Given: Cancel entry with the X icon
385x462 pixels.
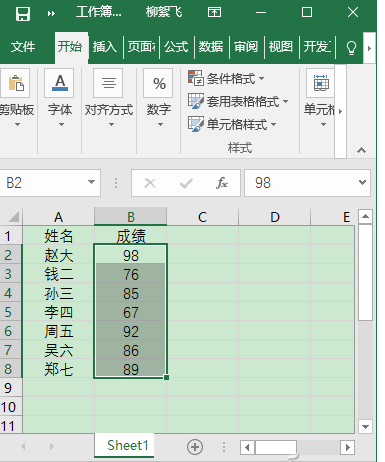Looking at the screenshot, I should coord(150,183).
